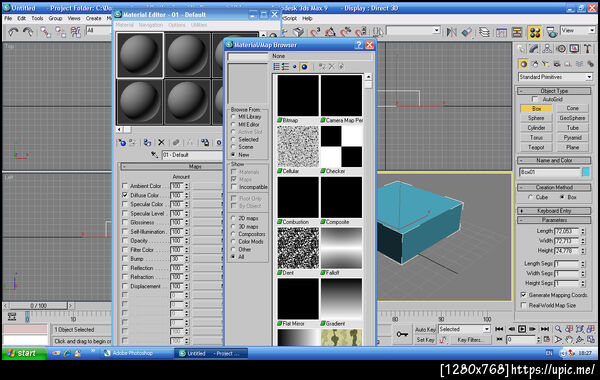This screenshot has height=380, width=600.
Task: Select the Select and Link tool
Action: tap(45, 33)
